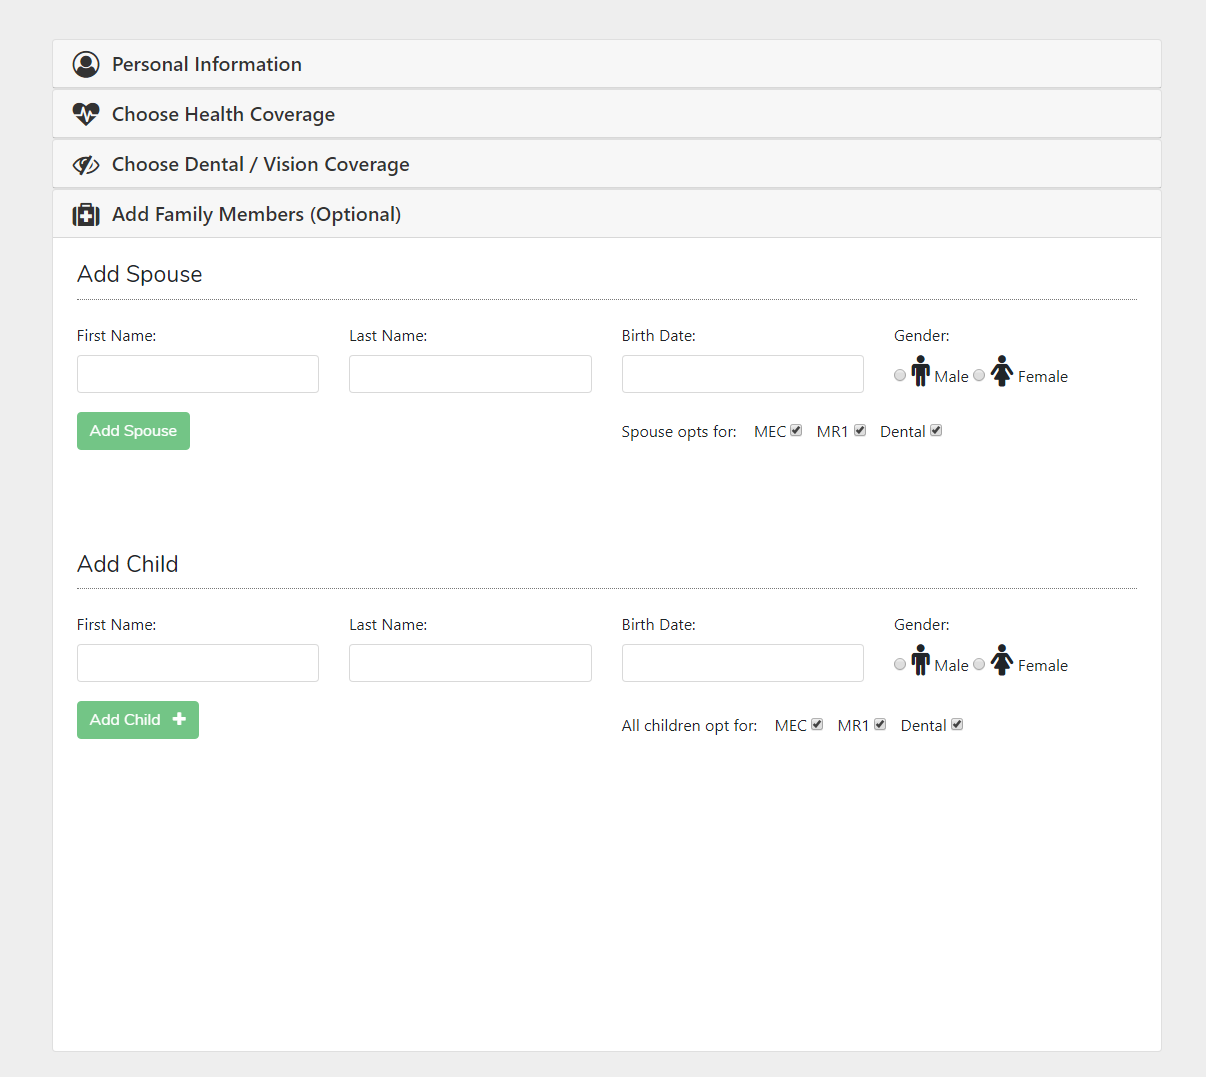Click the female figure icon under Add Spouse
Screen dimensions: 1206x1077
[x=1001, y=371]
